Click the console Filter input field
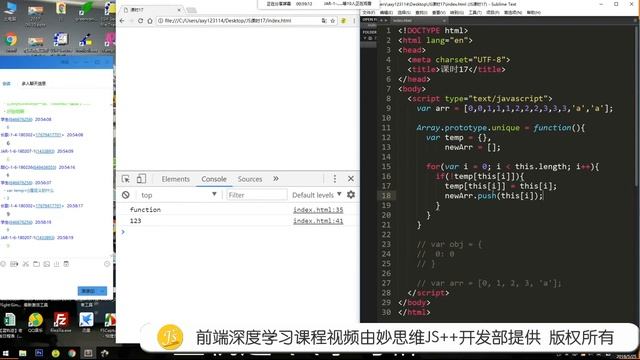The image size is (640, 360). click(257, 195)
